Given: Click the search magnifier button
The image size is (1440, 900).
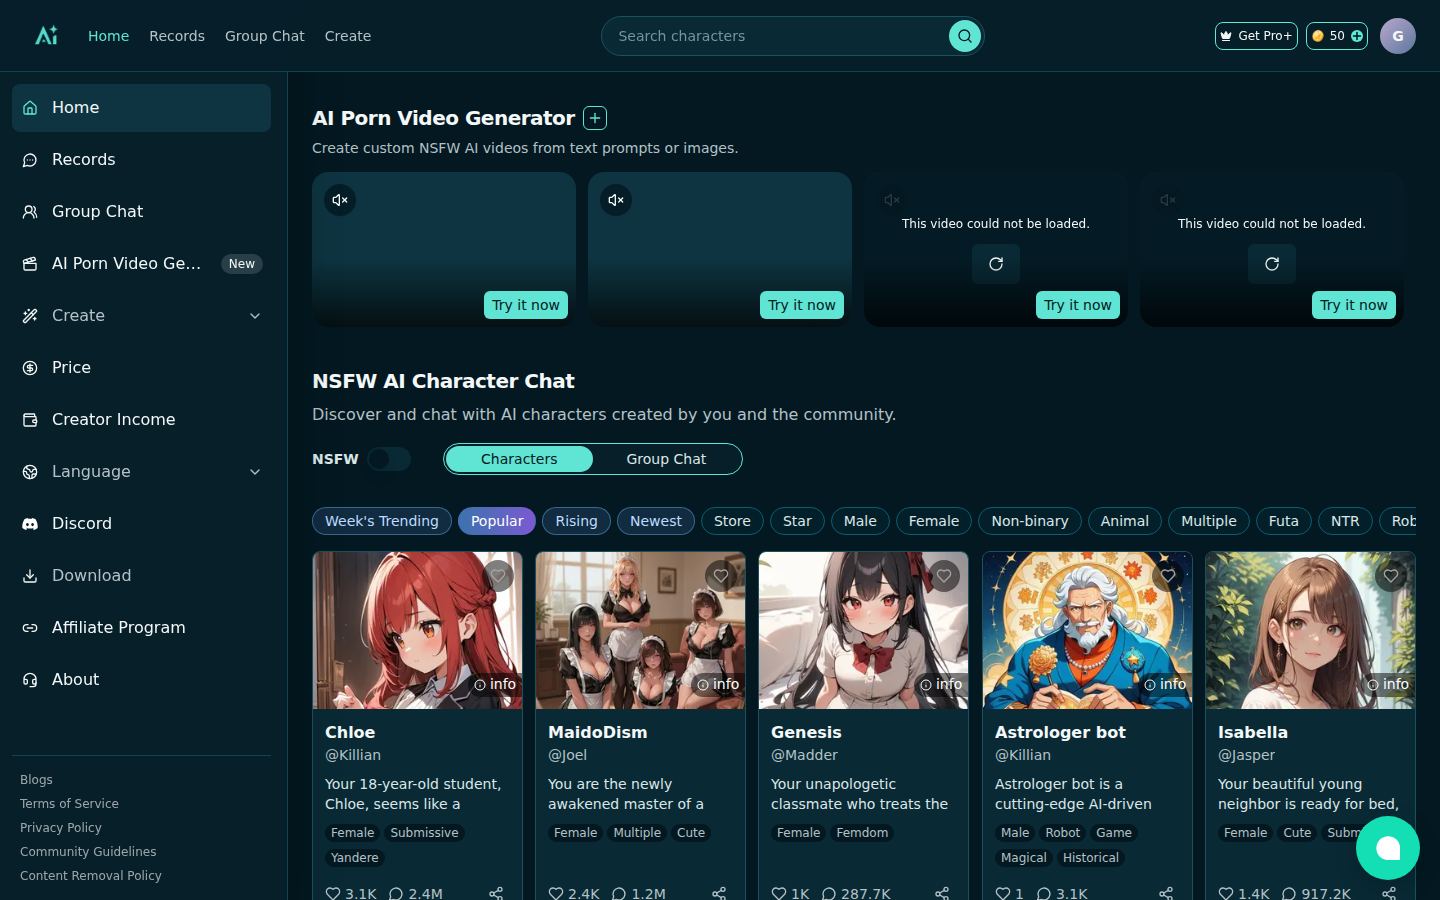Looking at the screenshot, I should point(964,36).
